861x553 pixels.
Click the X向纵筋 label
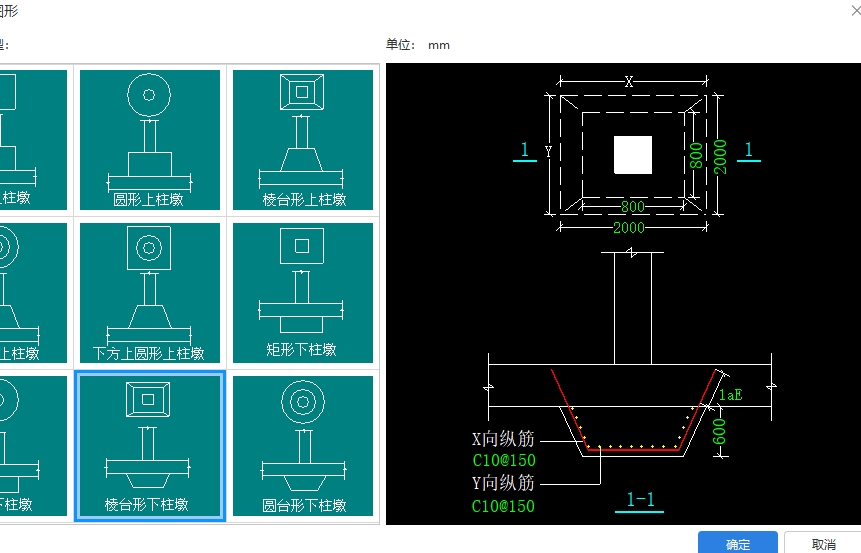point(503,438)
